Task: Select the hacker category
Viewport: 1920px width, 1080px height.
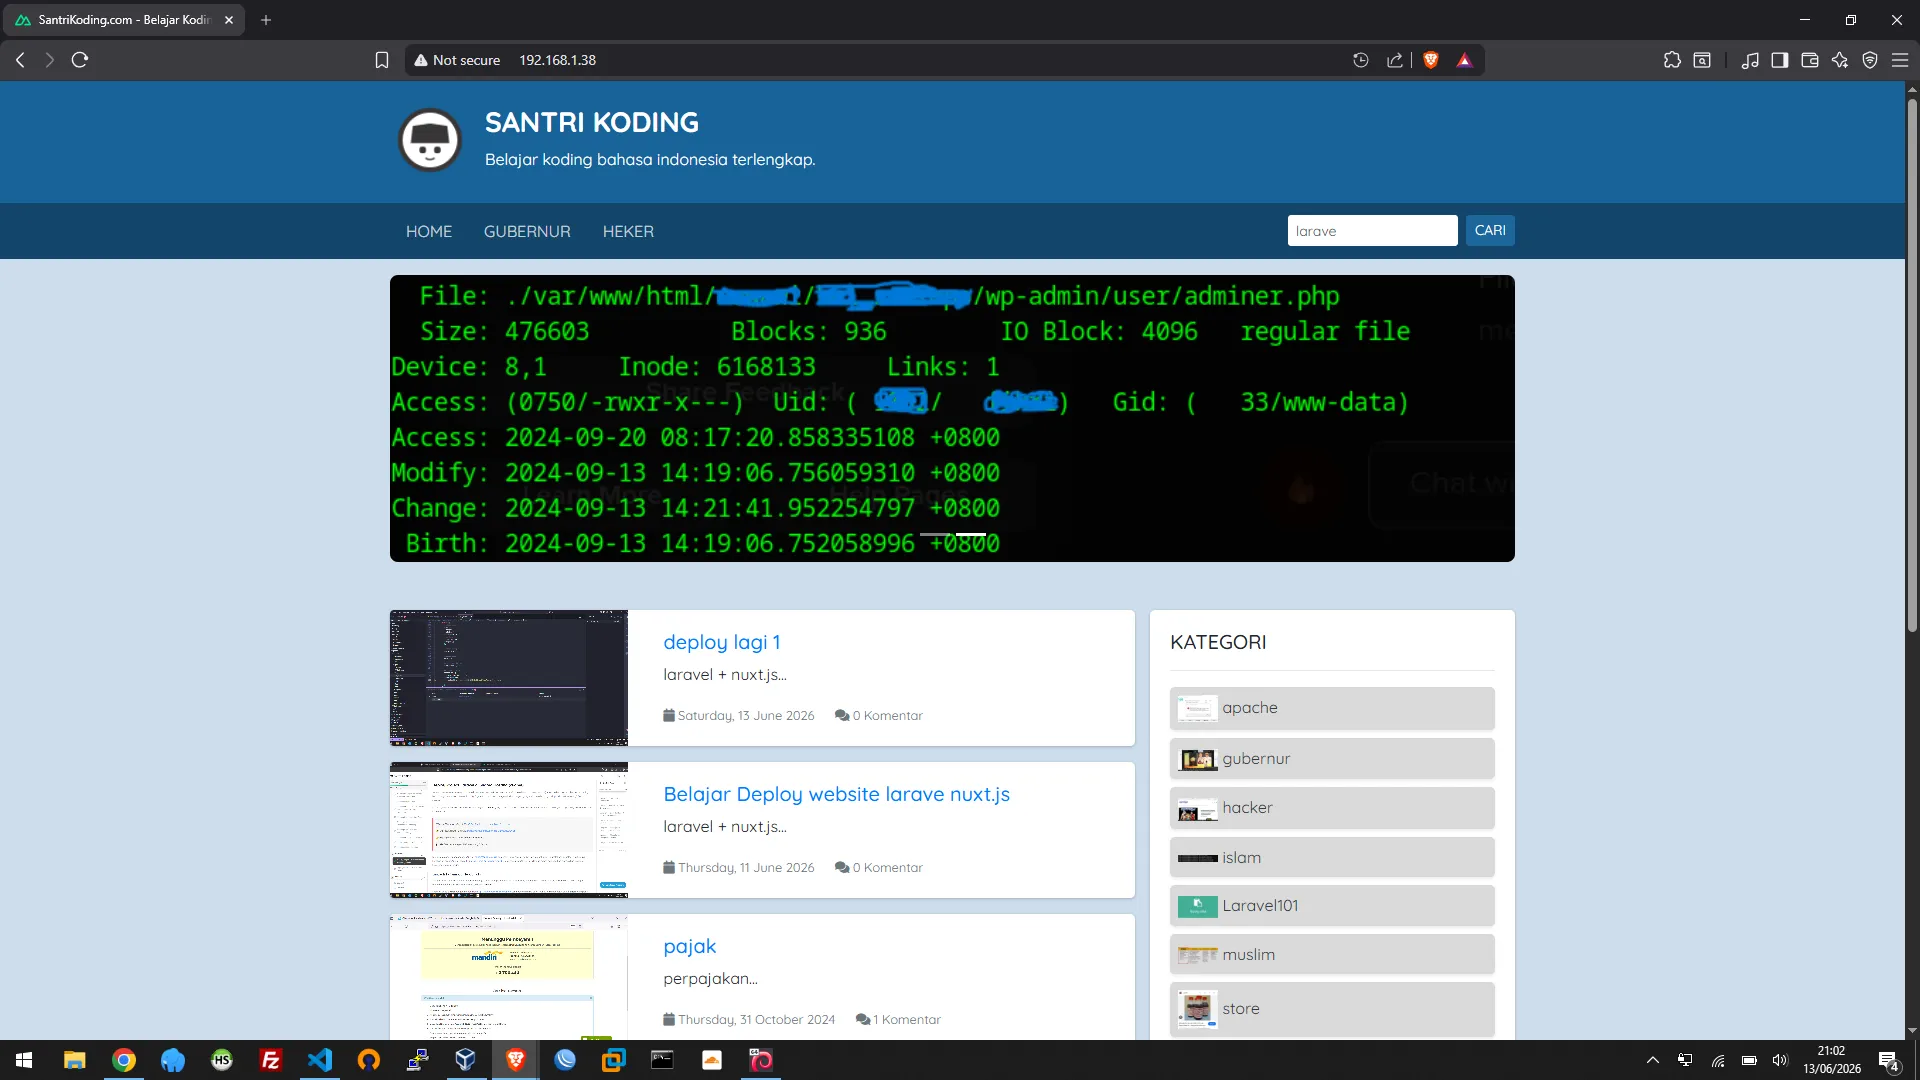Action: pyautogui.click(x=1332, y=808)
